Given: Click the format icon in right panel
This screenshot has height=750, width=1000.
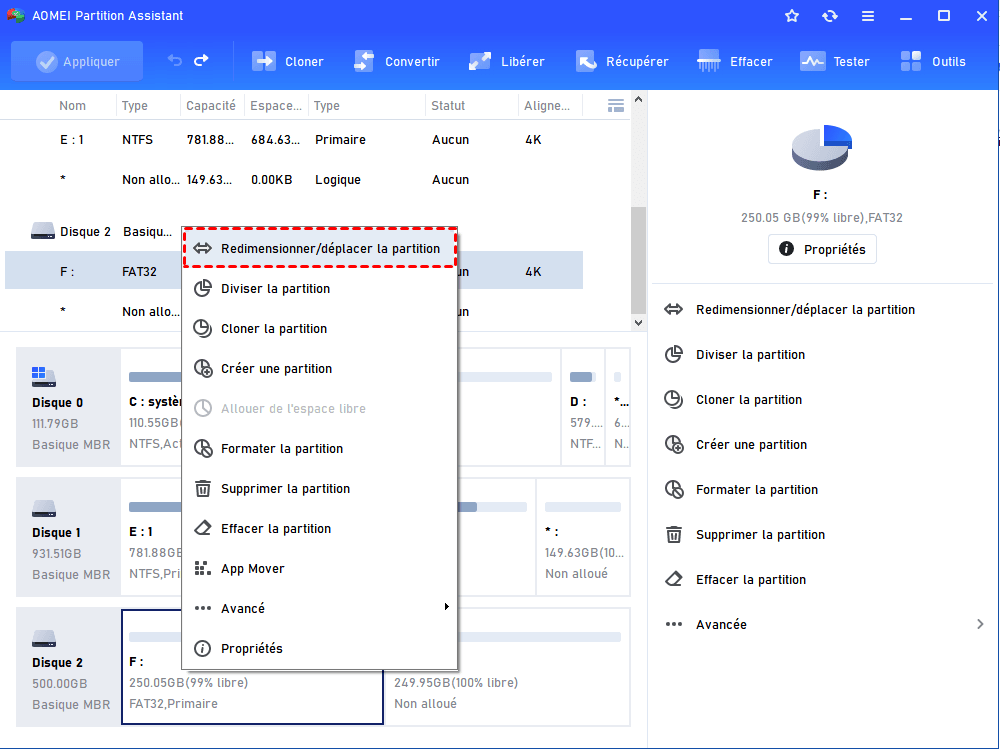Looking at the screenshot, I should tap(673, 489).
